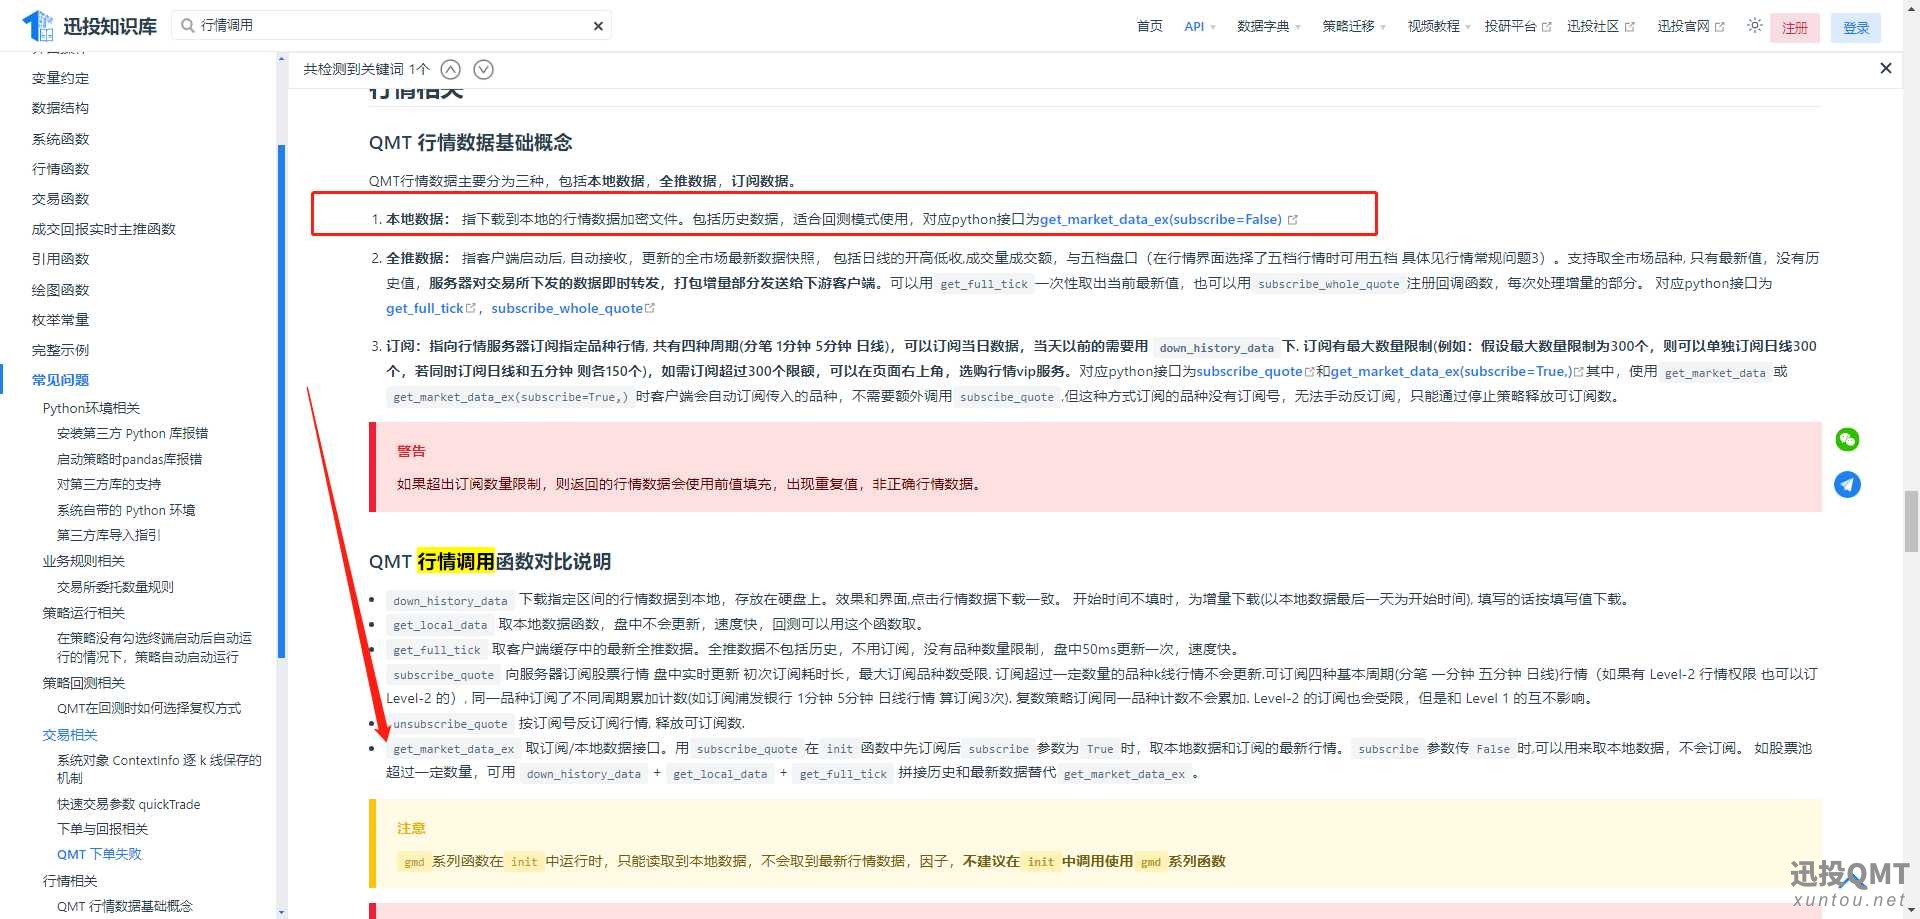This screenshot has width=1920, height=919.
Task: Expand the 策略迁移 dropdown
Action: click(x=1354, y=26)
